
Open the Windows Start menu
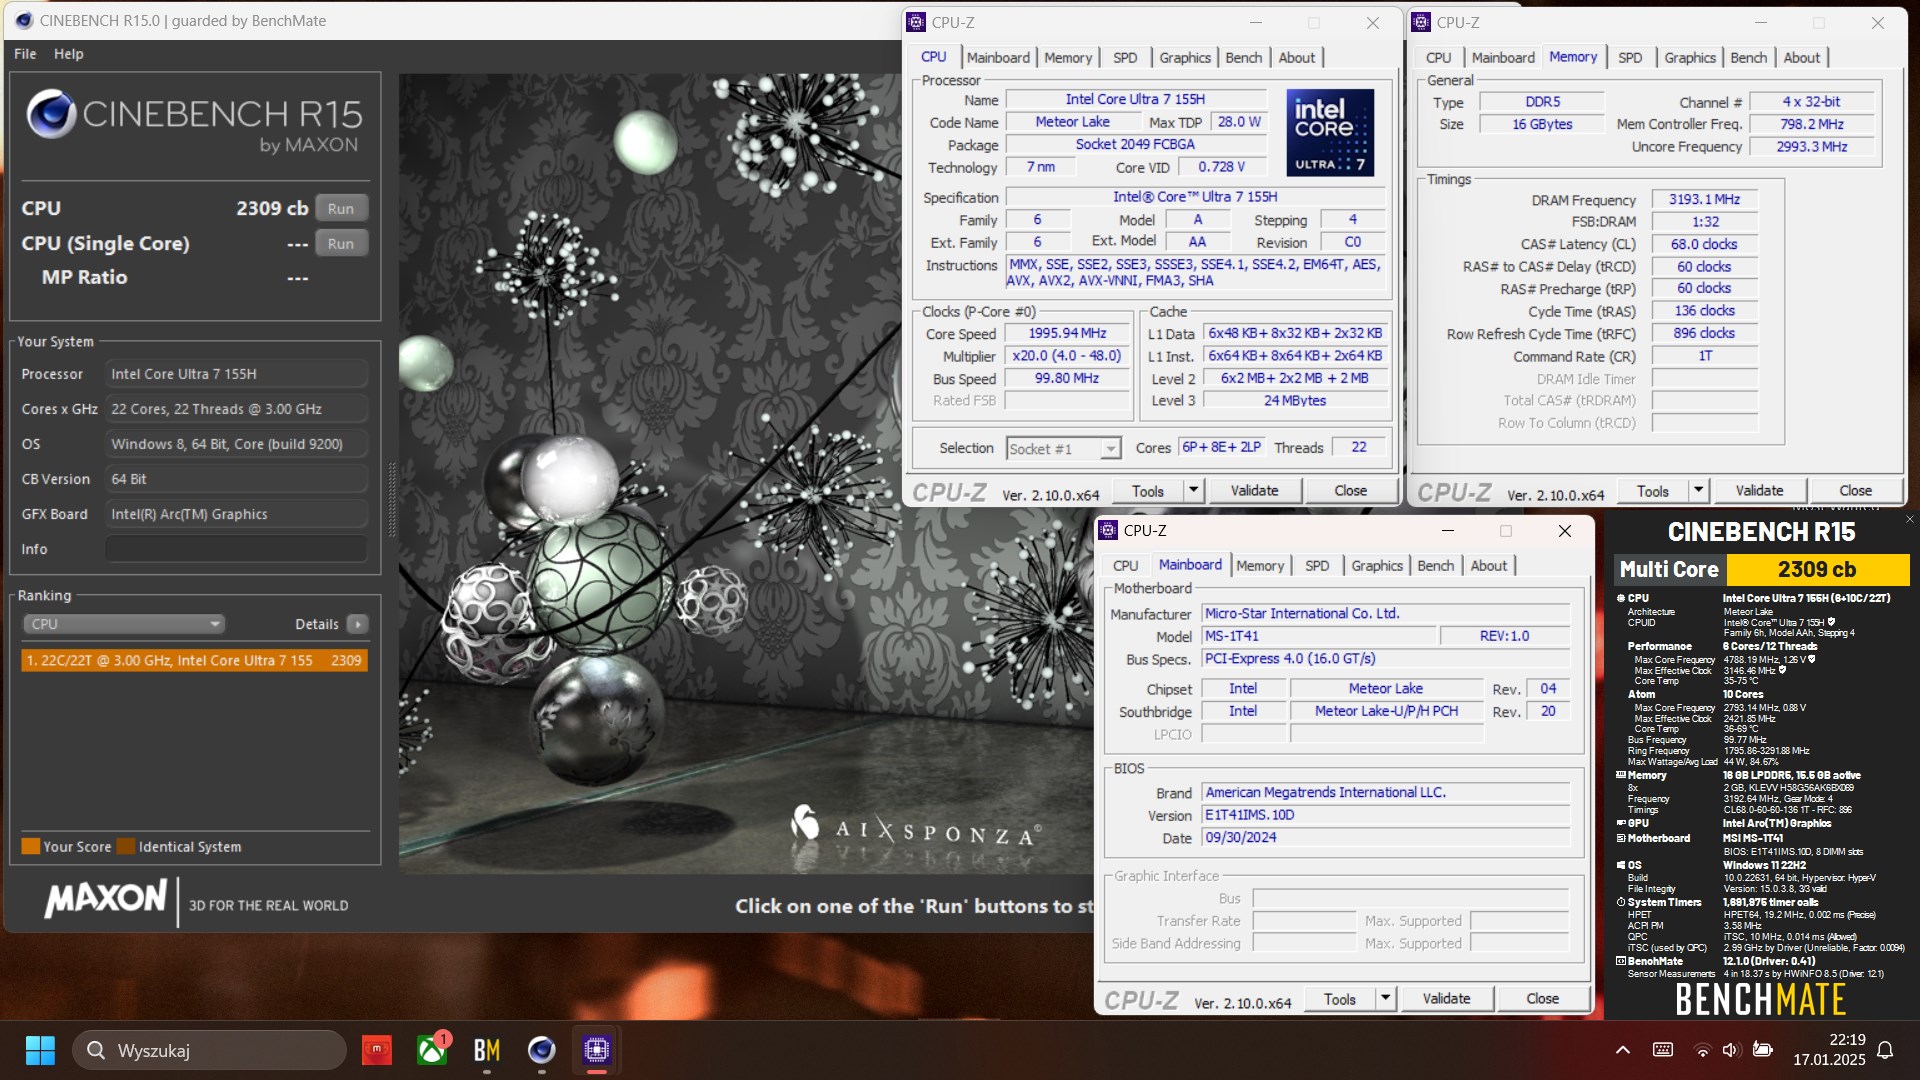click(40, 1050)
